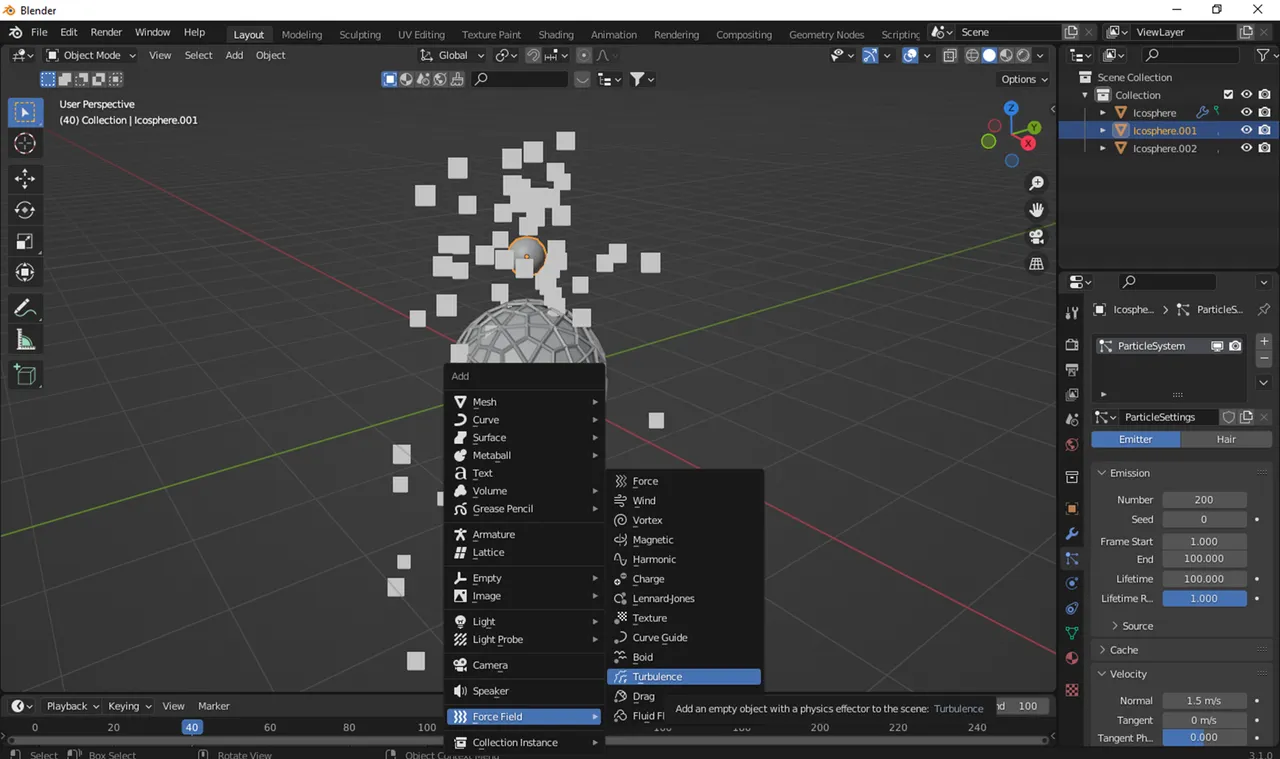Switch to material preview shading
This screenshot has width=1280, height=759.
1006,55
